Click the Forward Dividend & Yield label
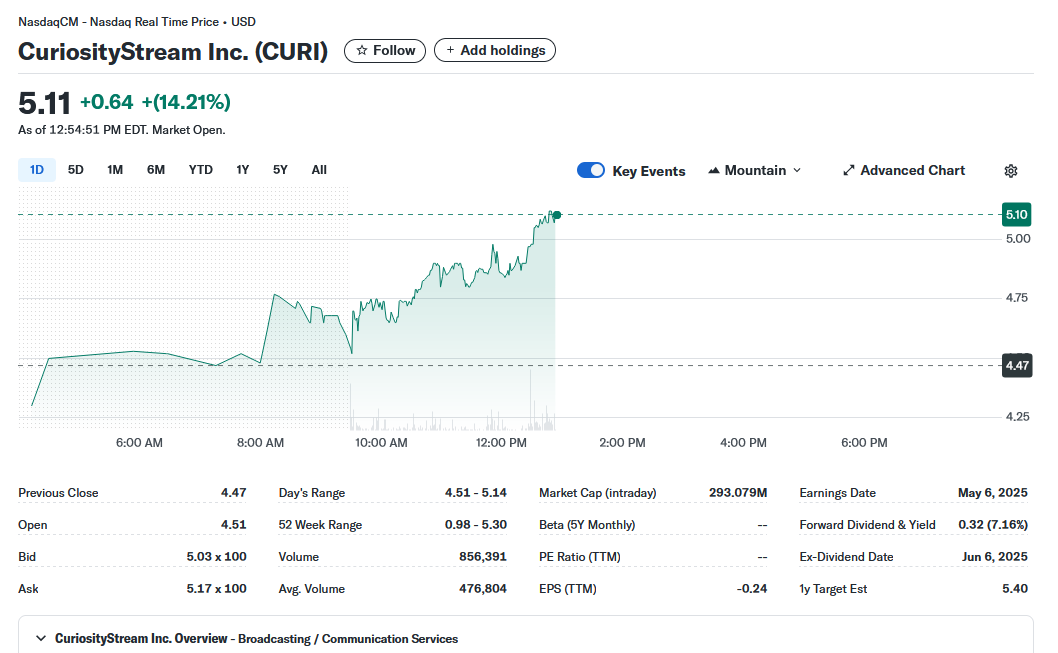The height and width of the screenshot is (653, 1058). (868, 525)
